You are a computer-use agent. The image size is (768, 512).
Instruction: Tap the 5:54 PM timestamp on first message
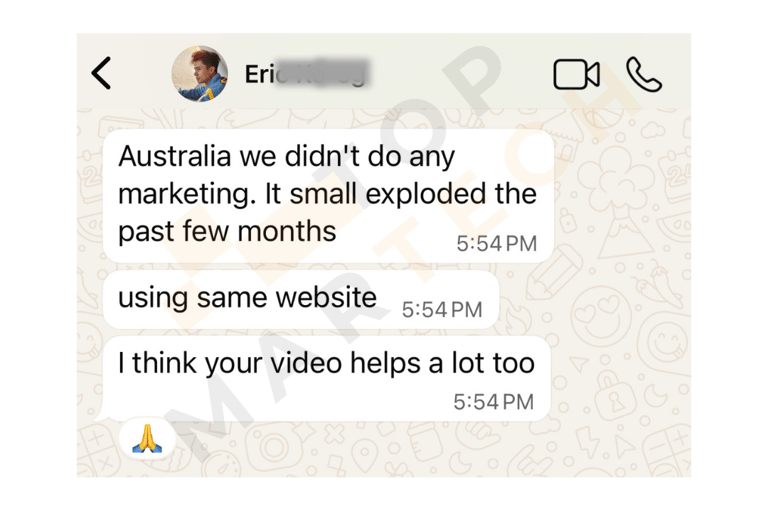pyautogui.click(x=497, y=244)
